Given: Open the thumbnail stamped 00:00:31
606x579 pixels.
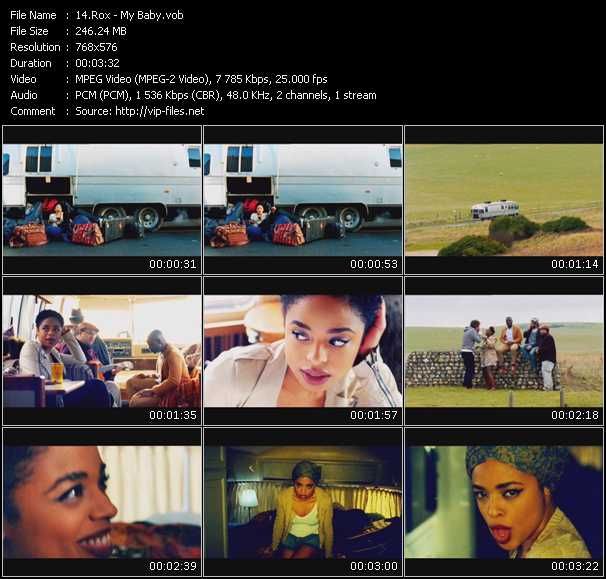Looking at the screenshot, I should pos(102,200).
